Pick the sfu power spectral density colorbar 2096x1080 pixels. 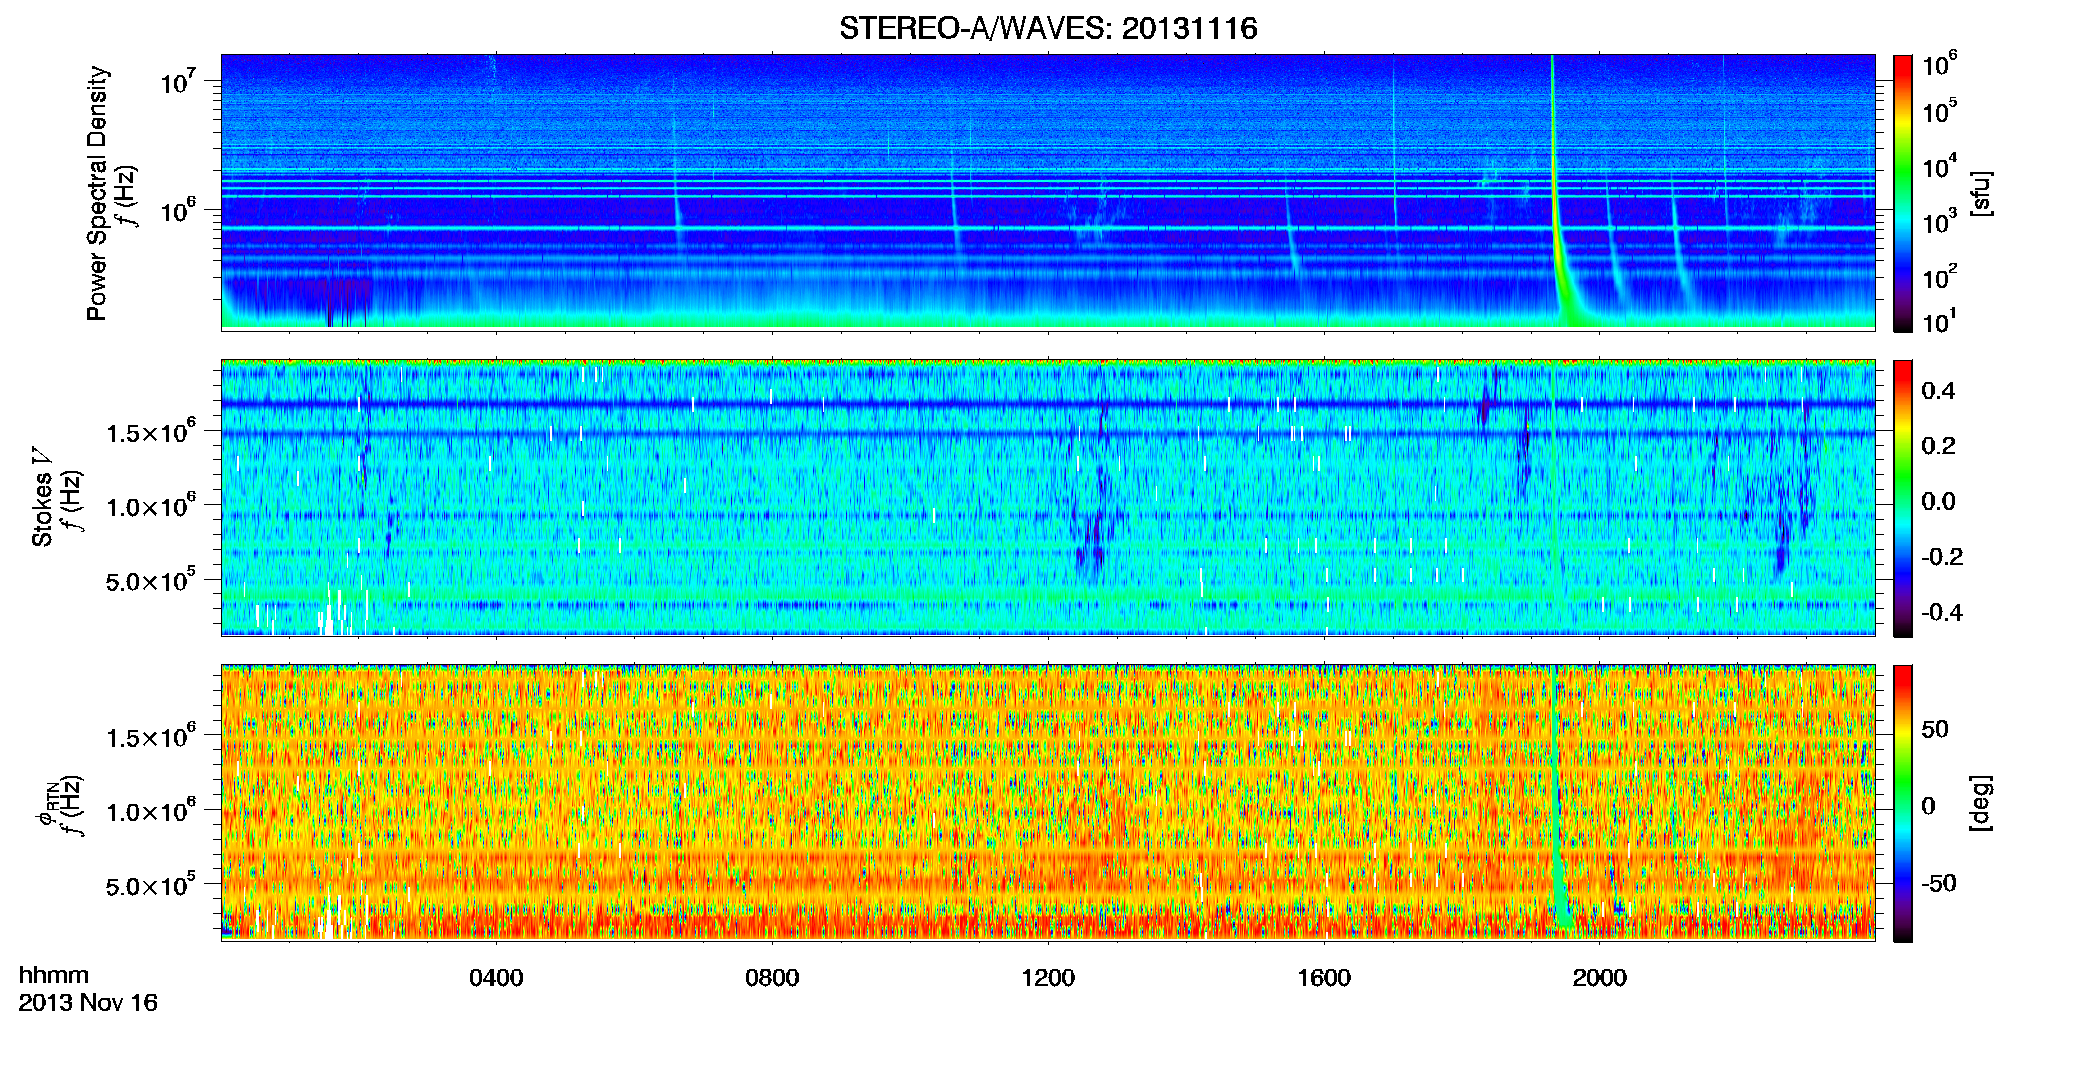[1903, 193]
